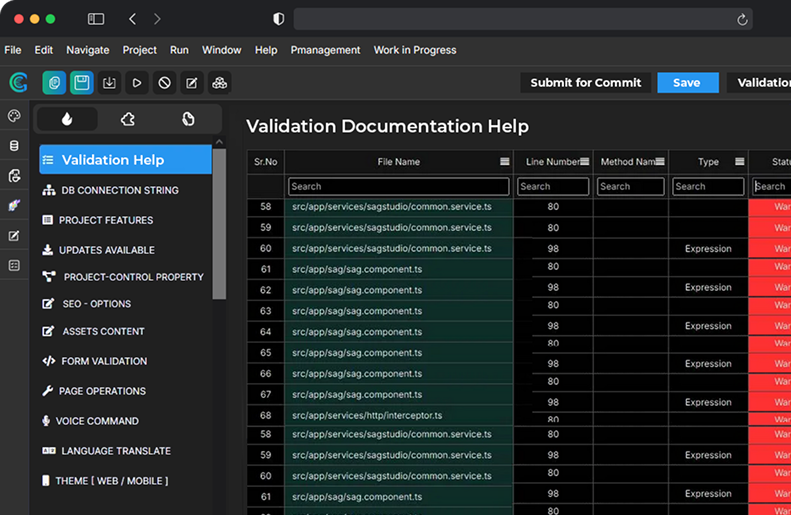
Task: Click the stacked cubes icon in toolbar
Action: [x=219, y=83]
